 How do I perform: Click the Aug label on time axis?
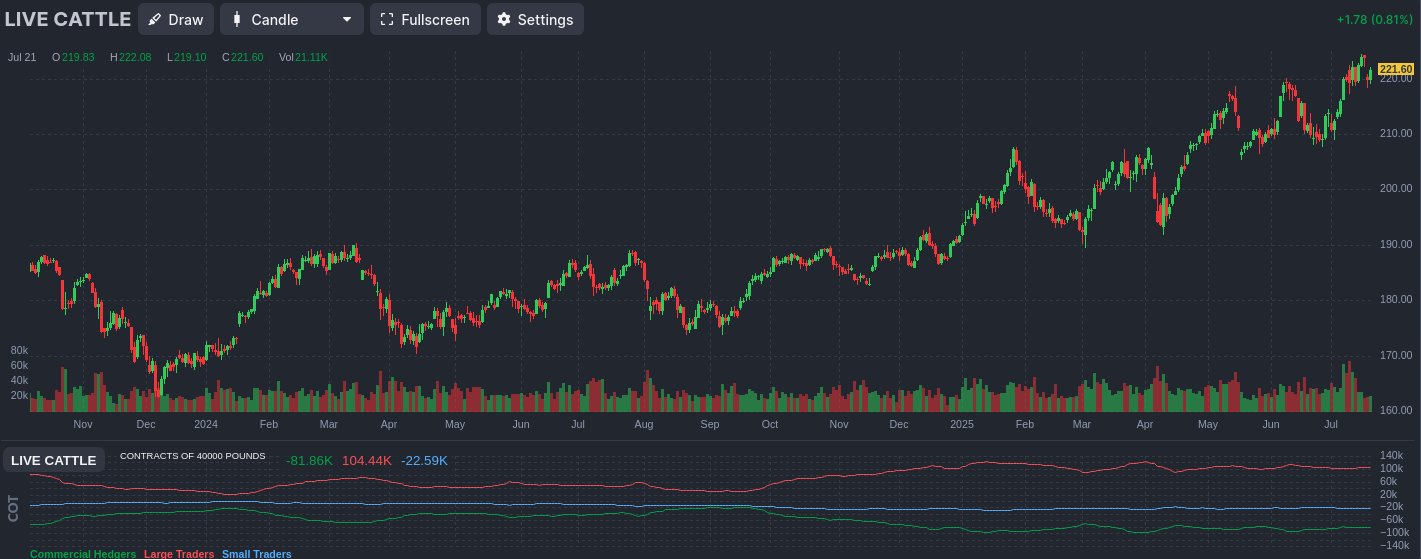644,424
